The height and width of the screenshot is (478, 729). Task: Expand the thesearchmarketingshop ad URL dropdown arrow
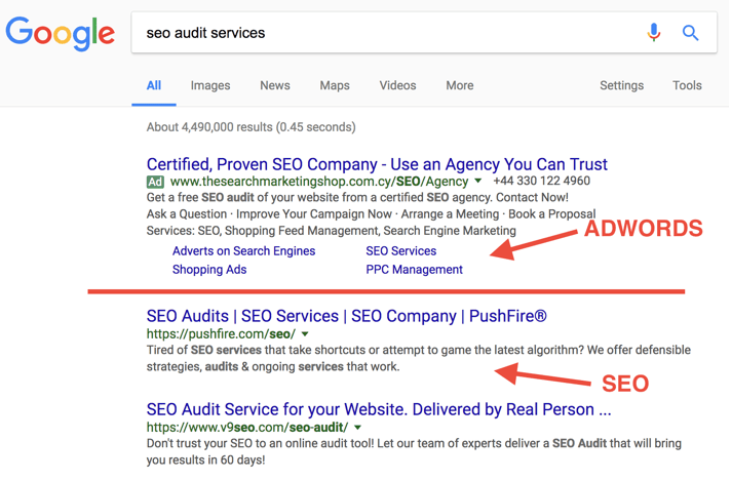pos(478,181)
